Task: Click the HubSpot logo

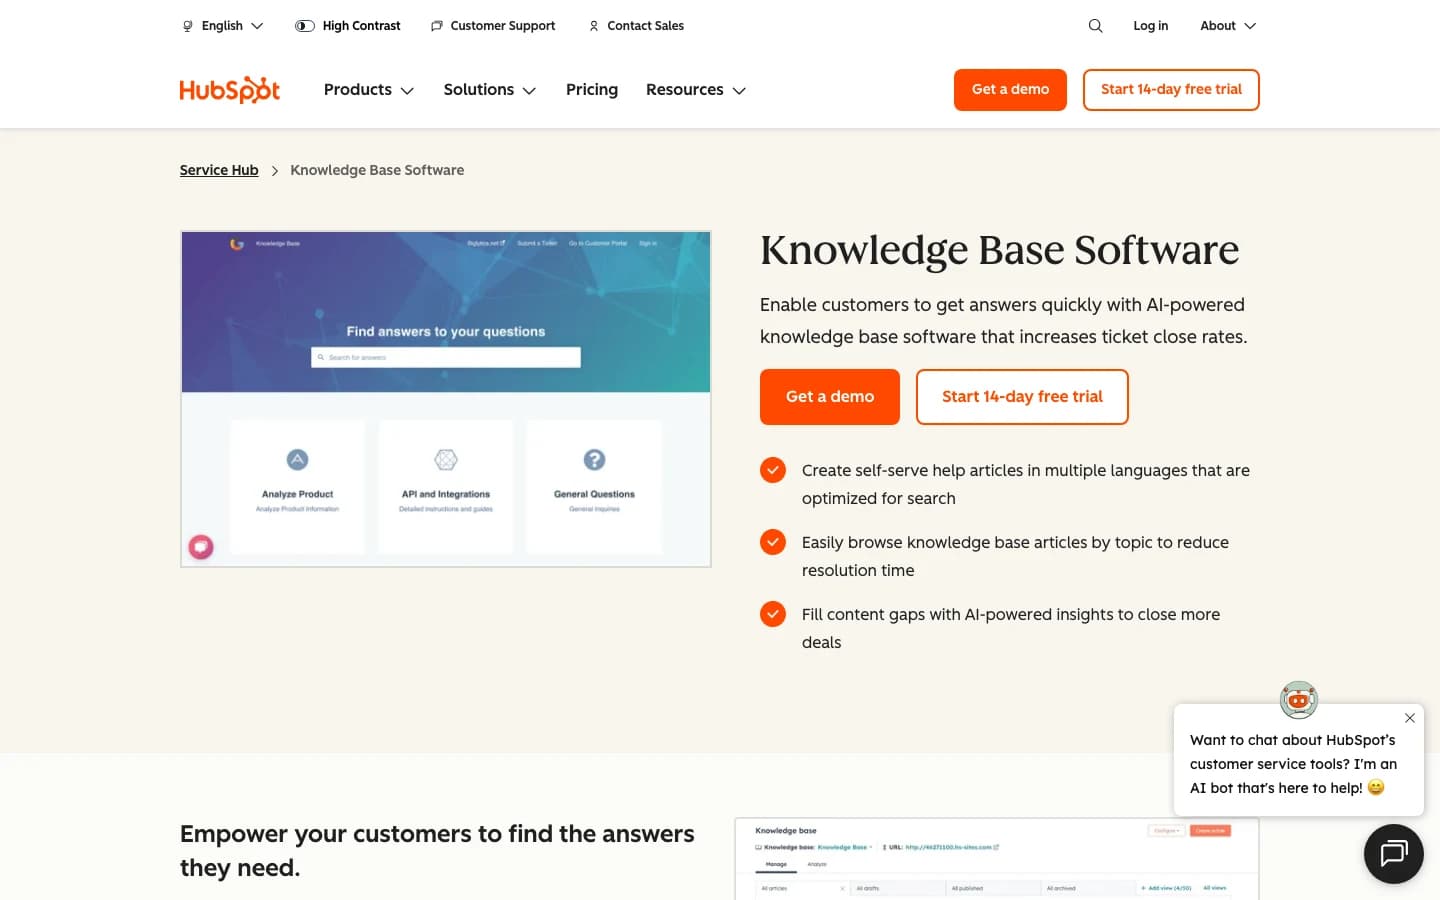Action: click(230, 90)
